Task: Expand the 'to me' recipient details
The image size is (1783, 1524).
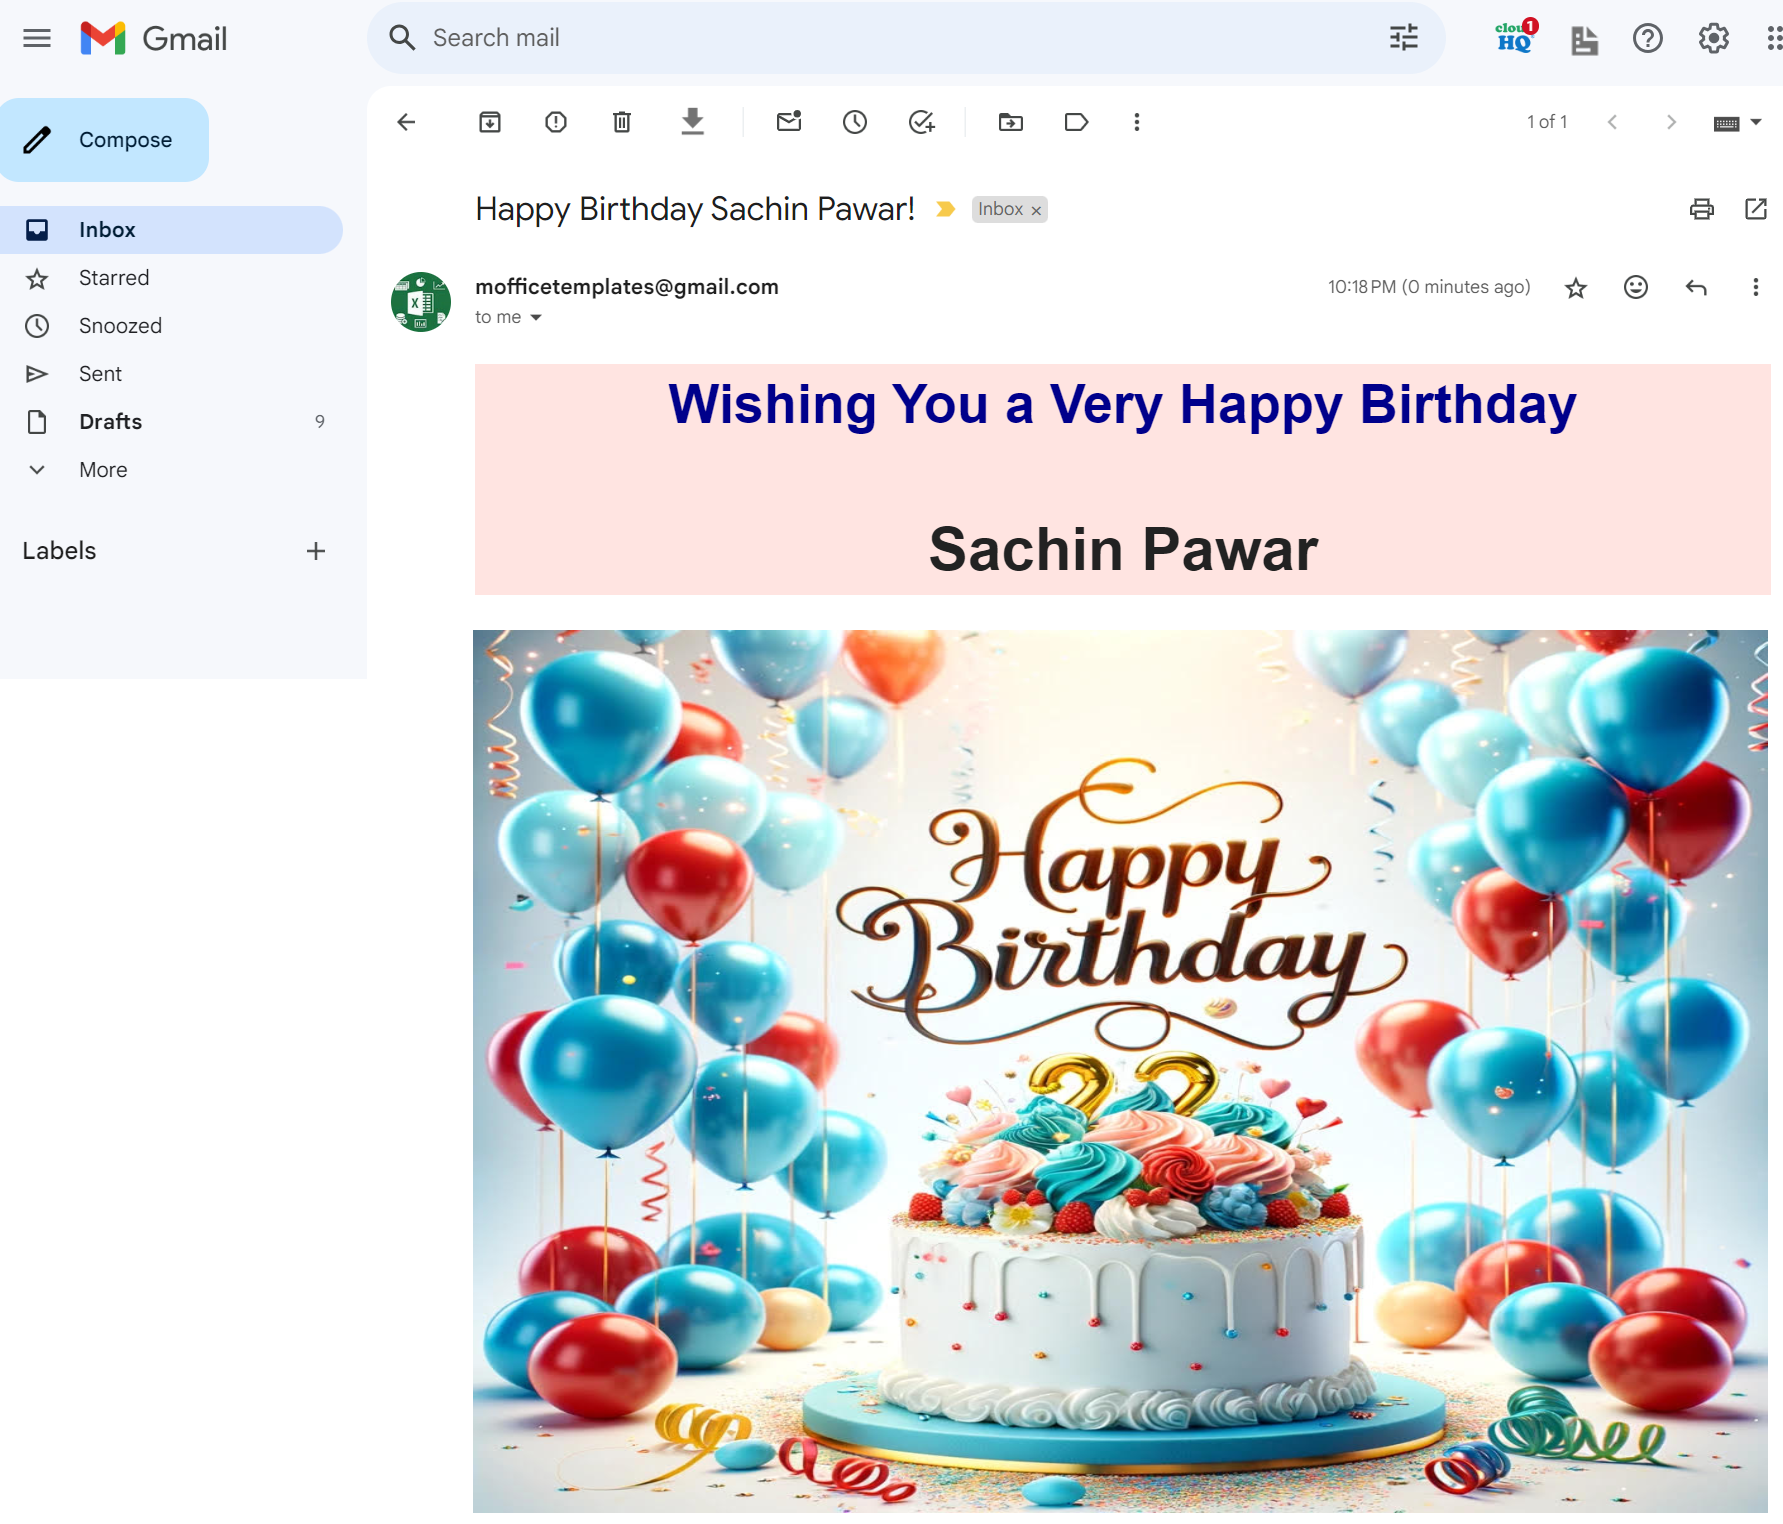Action: (x=536, y=318)
